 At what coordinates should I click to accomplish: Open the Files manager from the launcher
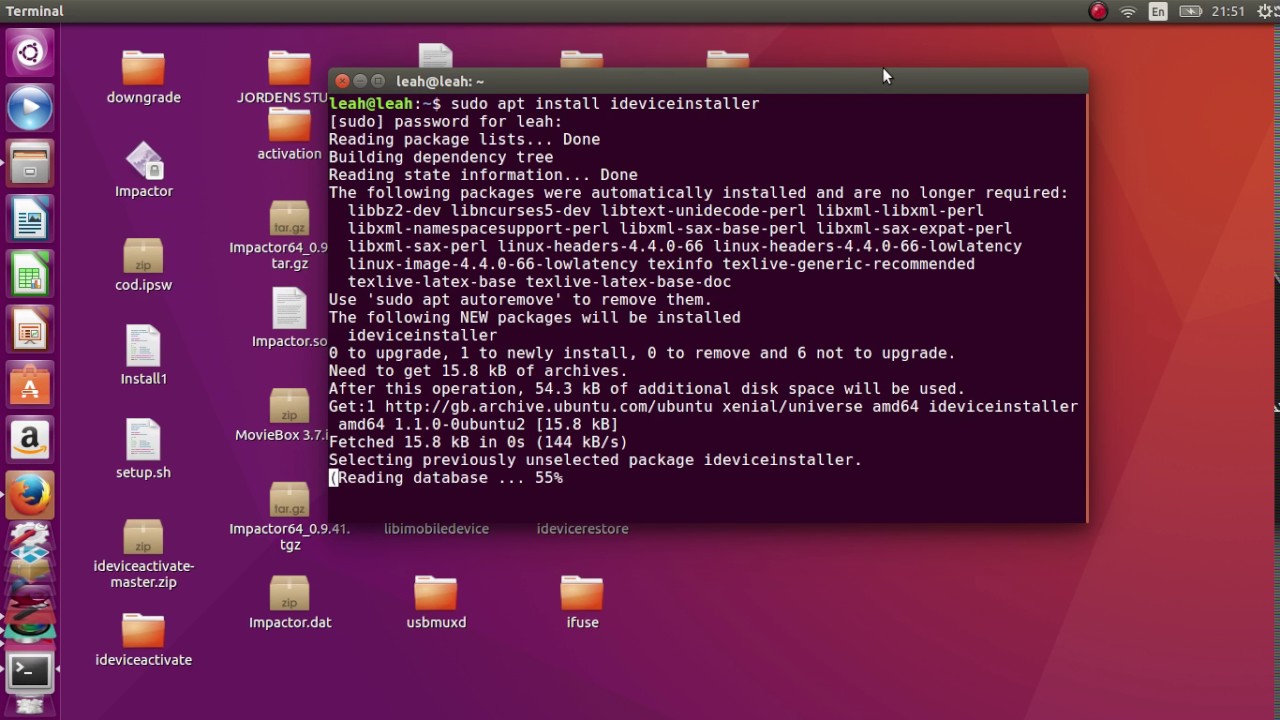click(30, 164)
